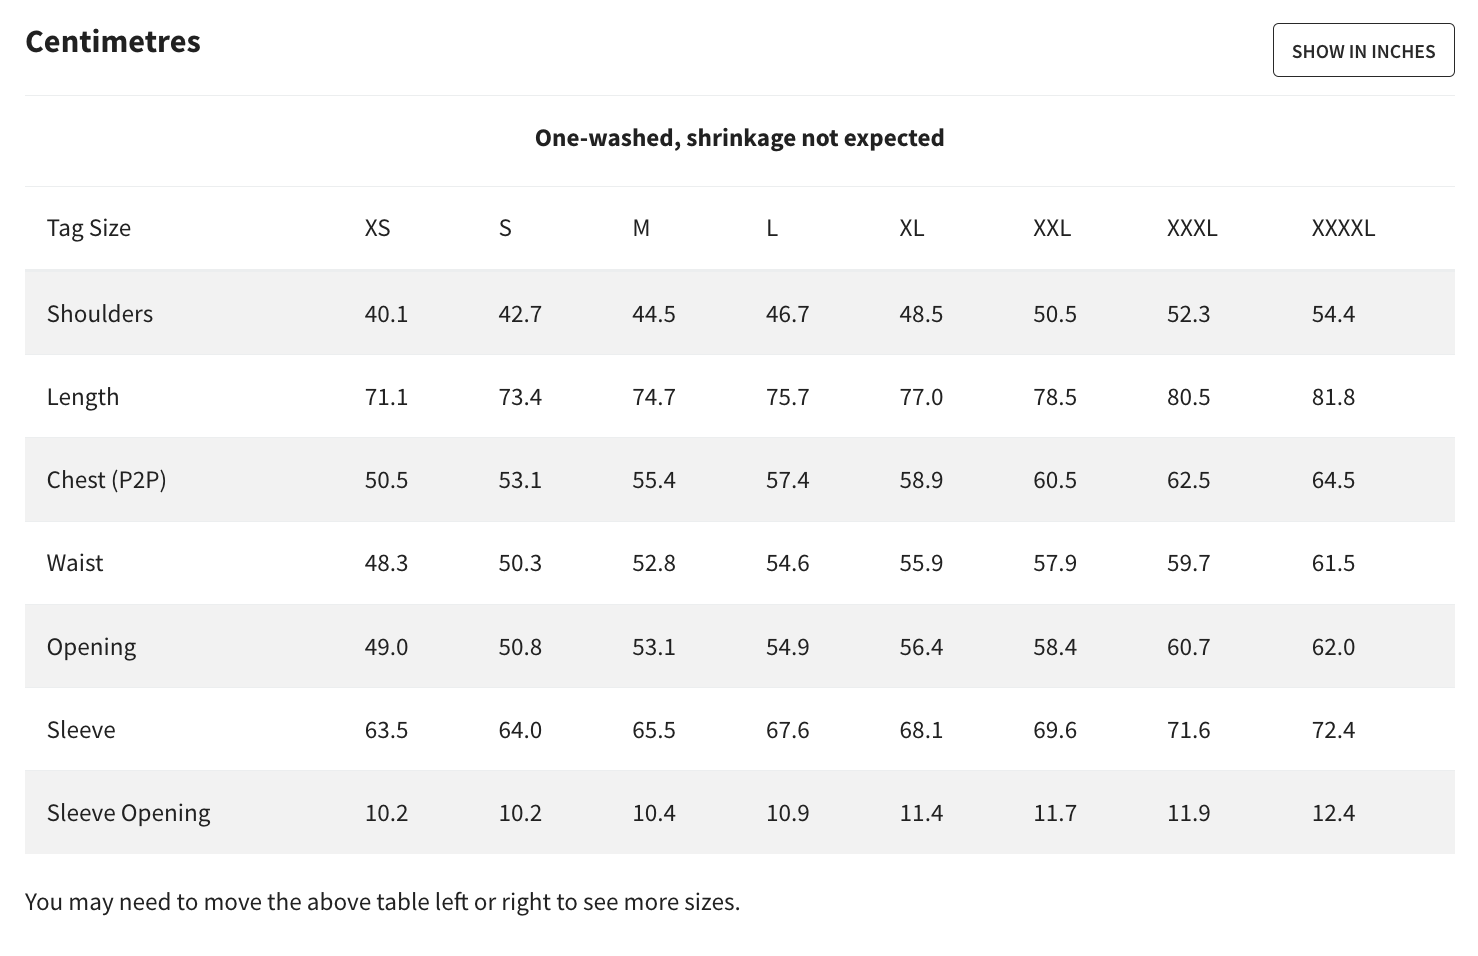The width and height of the screenshot is (1478, 956).
Task: Select the Sleeve Opening value 10.2 for S
Action: pos(520,813)
